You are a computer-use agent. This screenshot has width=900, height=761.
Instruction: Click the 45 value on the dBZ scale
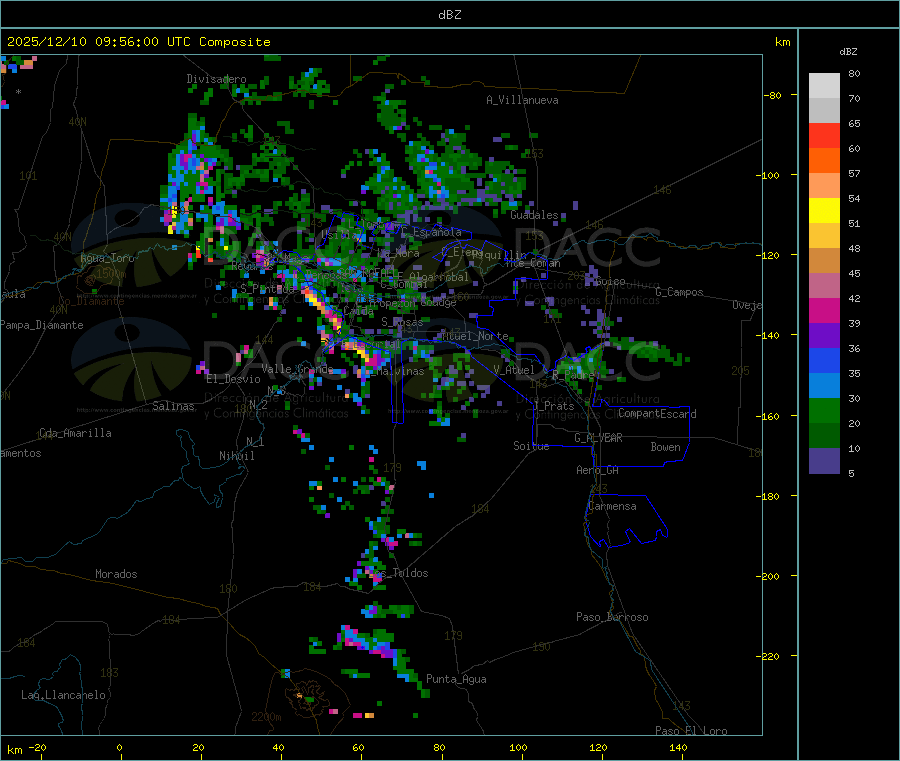click(x=854, y=273)
